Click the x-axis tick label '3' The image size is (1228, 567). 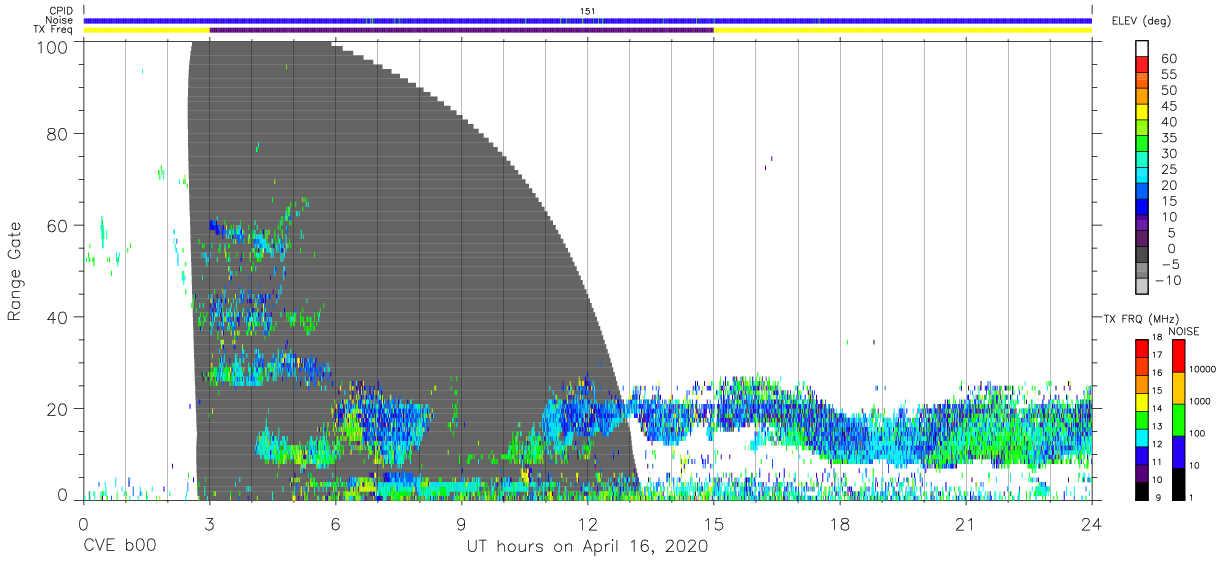[x=209, y=525]
